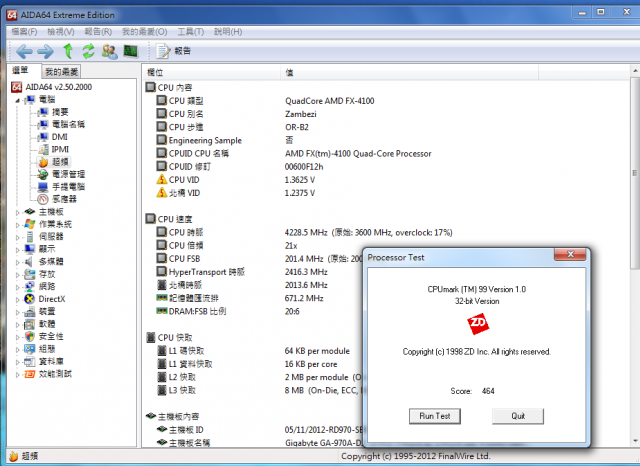Open the 報告(R) menu
Image resolution: width=640 pixels, height=466 pixels.
click(x=98, y=32)
